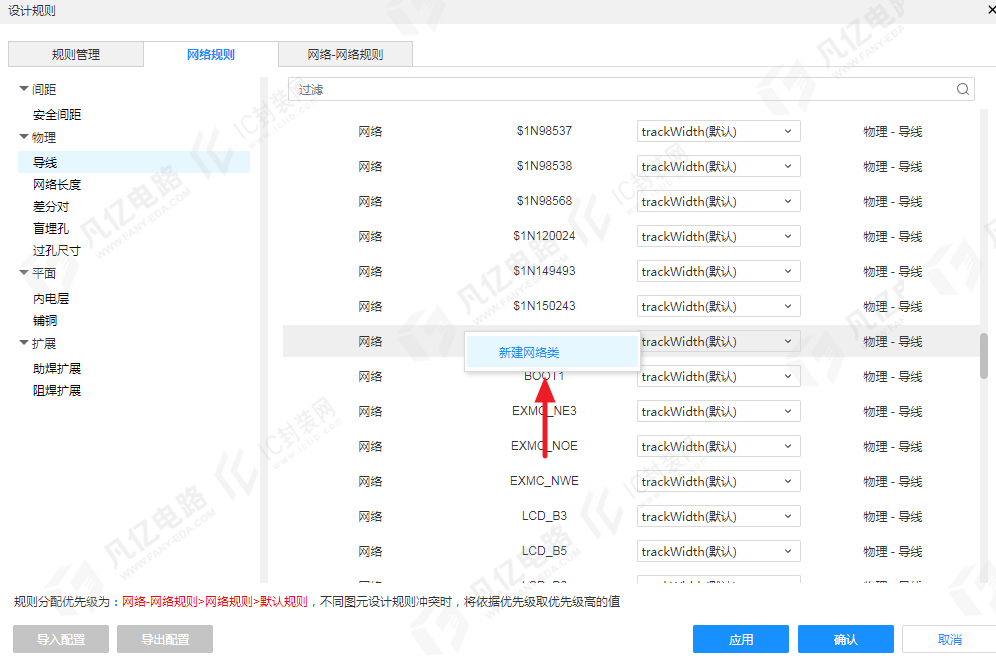
Task: Open 助焊扩展 rule category
Action: click(x=57, y=369)
